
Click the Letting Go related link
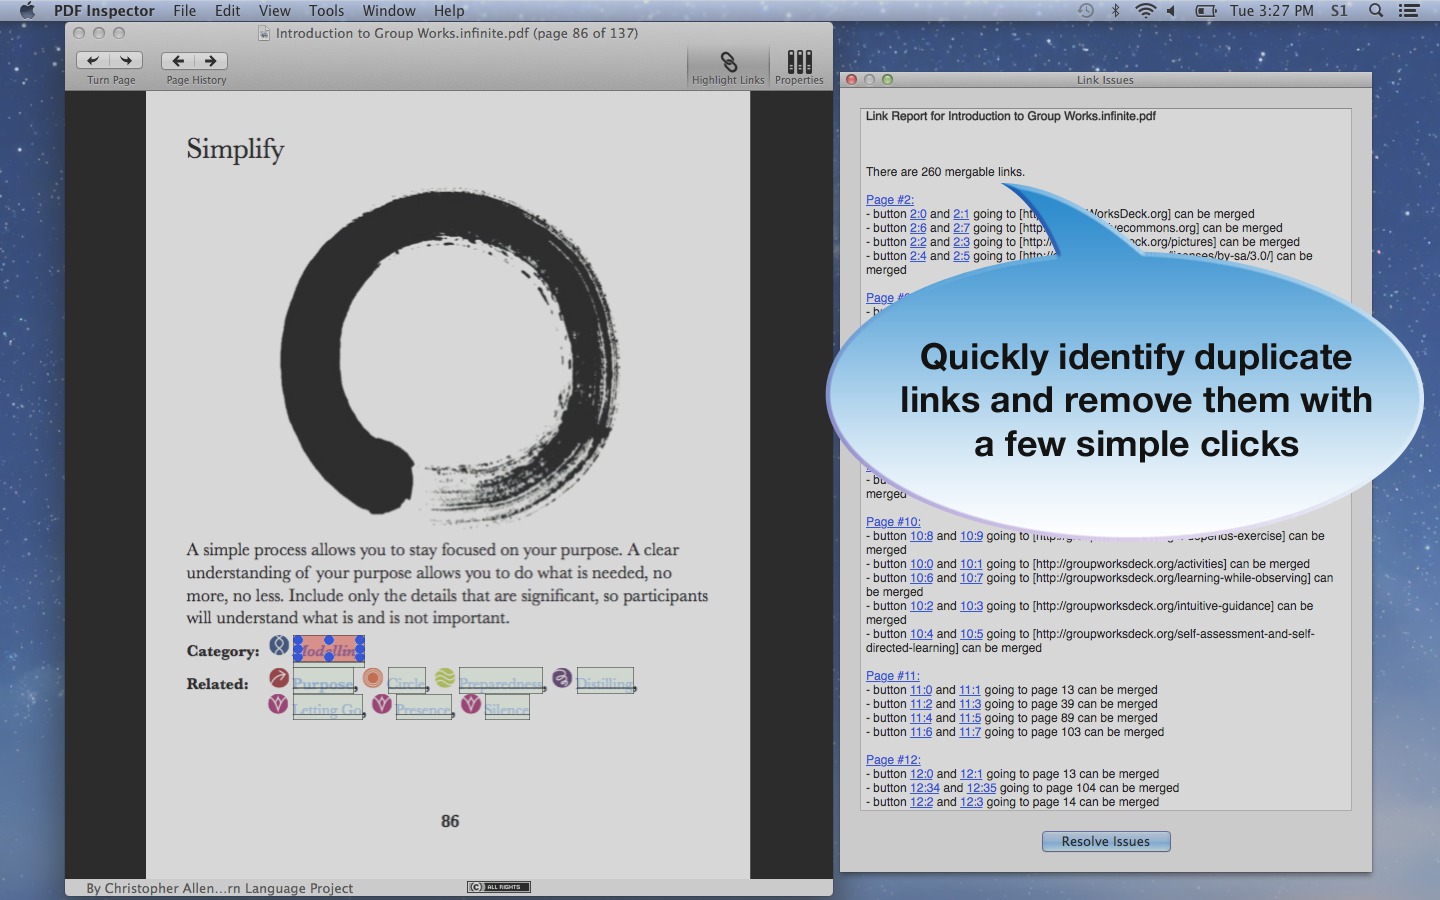[327, 710]
